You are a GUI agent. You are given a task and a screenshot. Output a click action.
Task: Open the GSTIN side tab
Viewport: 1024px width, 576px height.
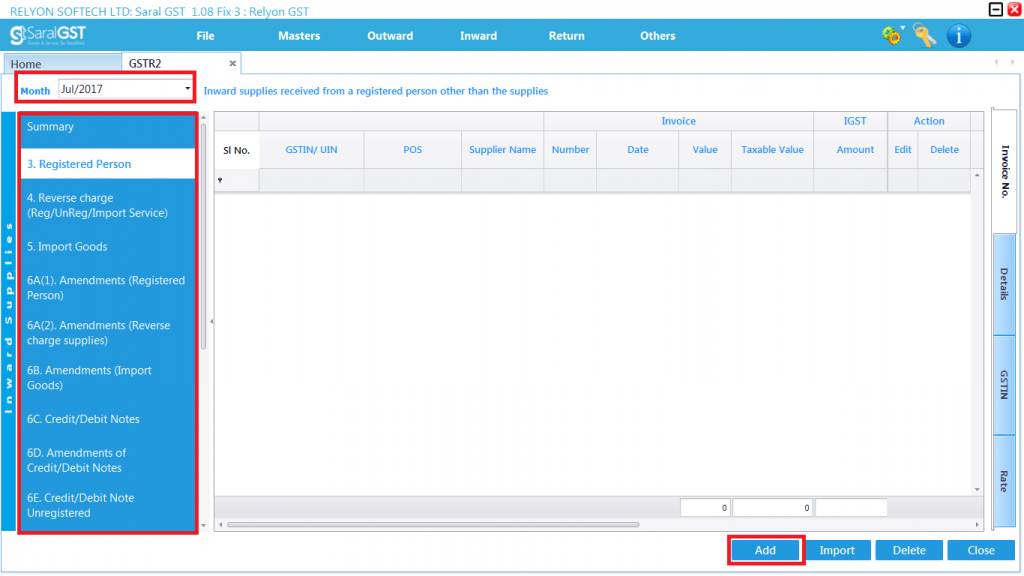pos(1004,385)
